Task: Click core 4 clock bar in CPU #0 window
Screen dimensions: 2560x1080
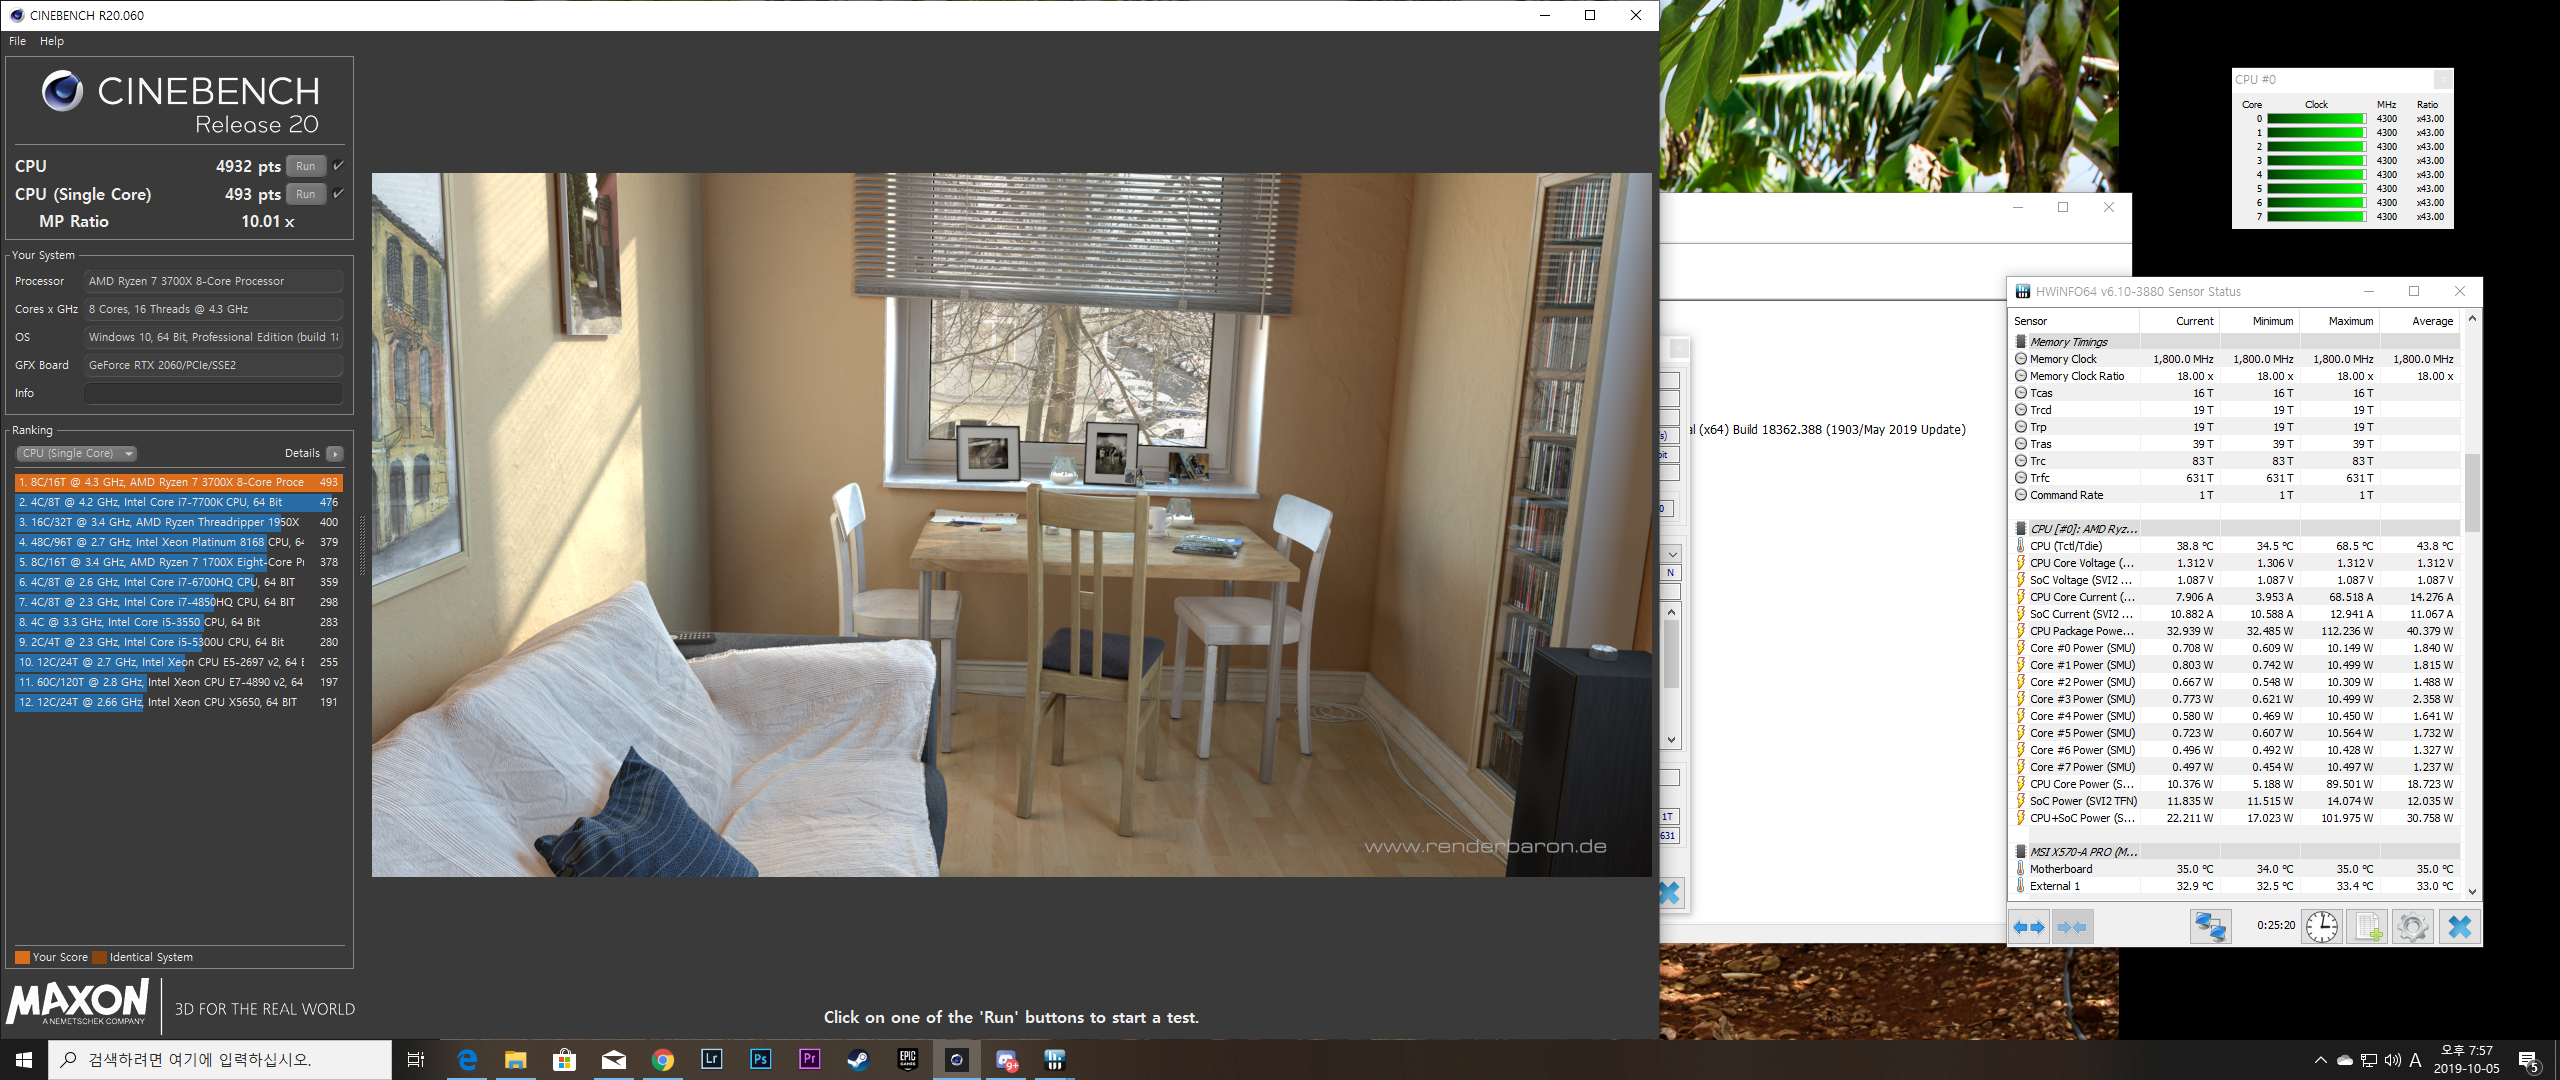Action: pos(2315,175)
